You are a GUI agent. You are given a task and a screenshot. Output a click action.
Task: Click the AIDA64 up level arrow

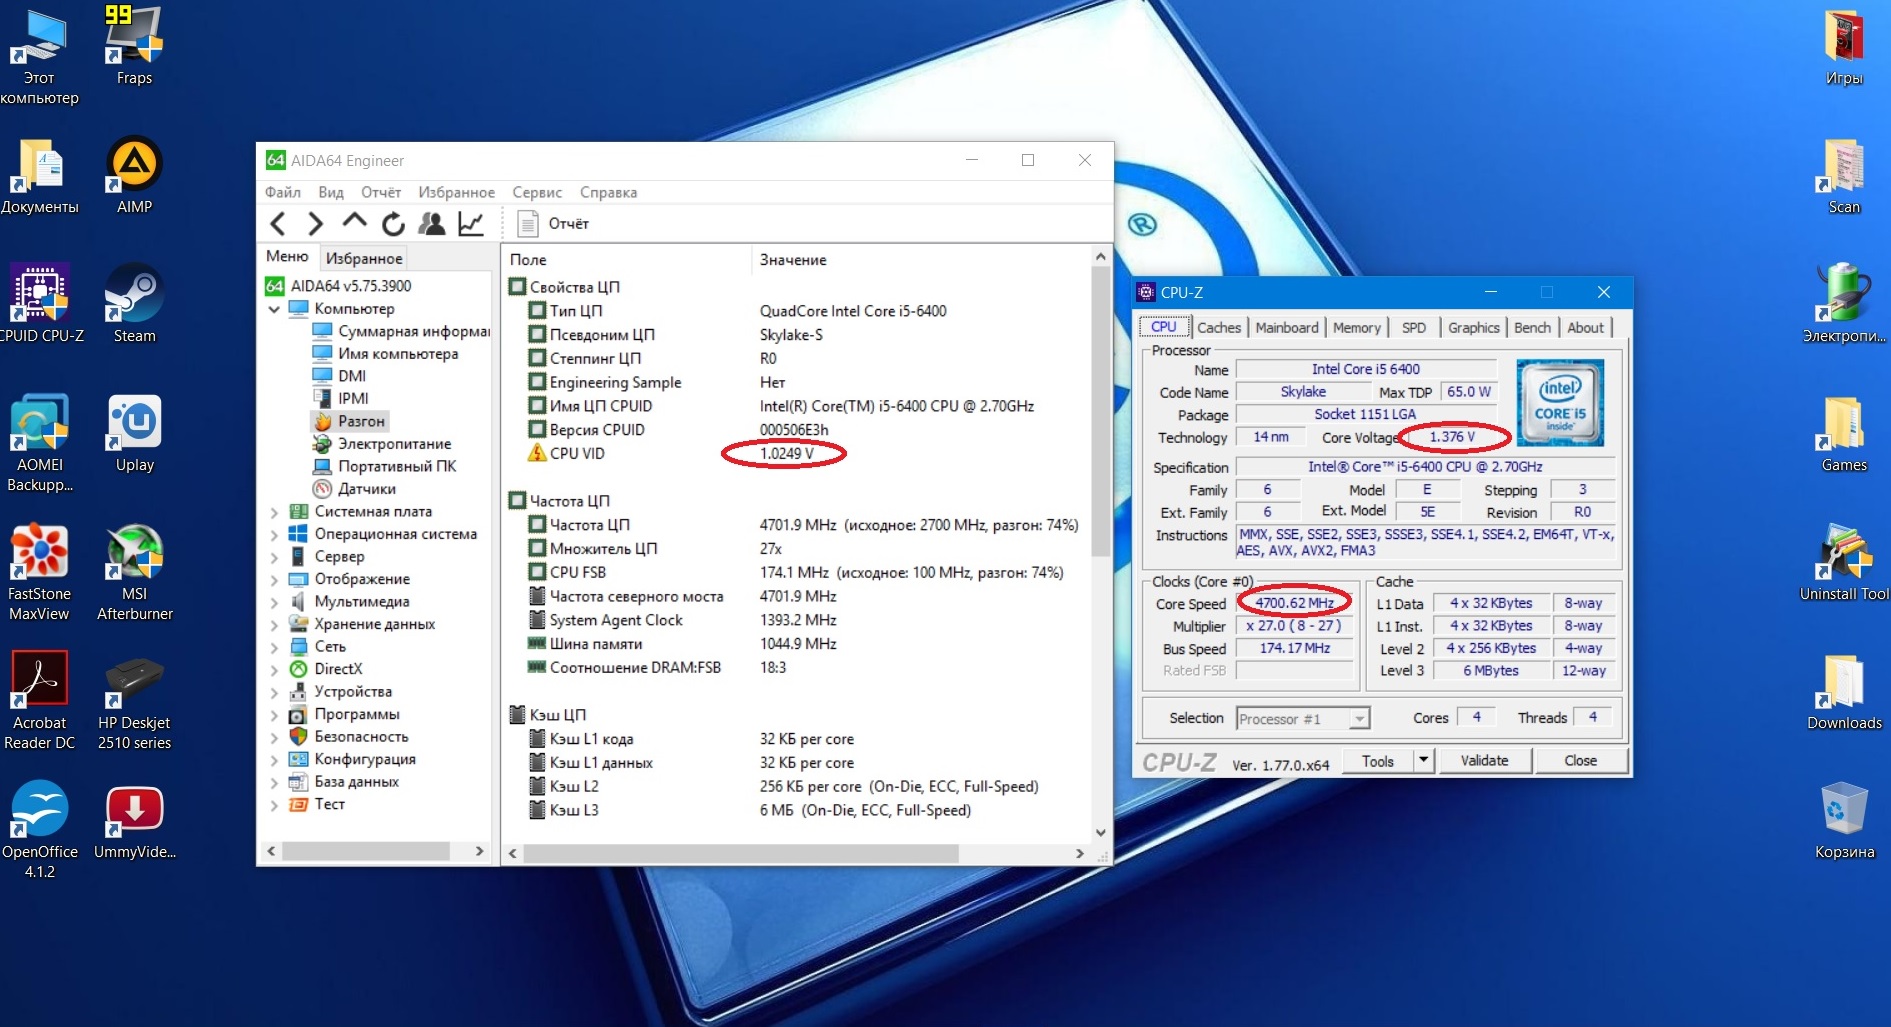(x=354, y=222)
